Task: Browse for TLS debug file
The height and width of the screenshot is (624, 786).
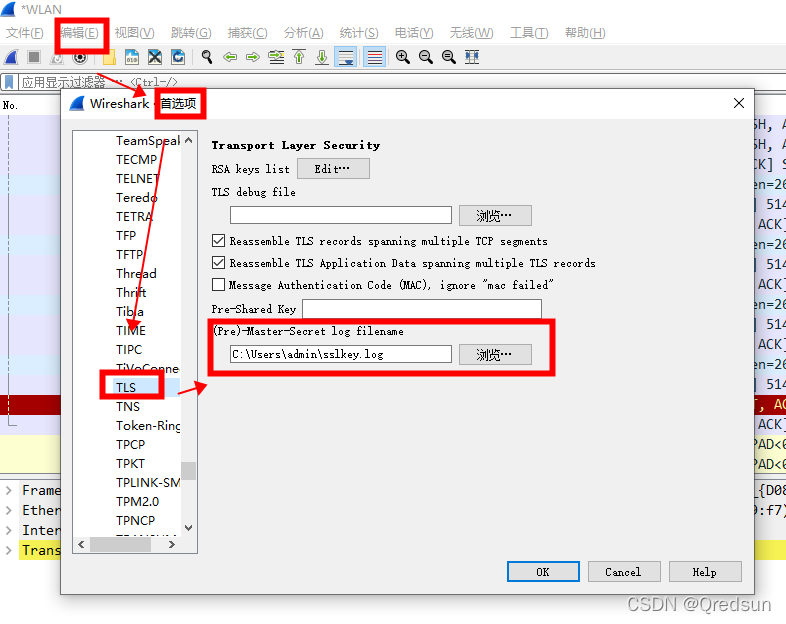Action: [495, 216]
